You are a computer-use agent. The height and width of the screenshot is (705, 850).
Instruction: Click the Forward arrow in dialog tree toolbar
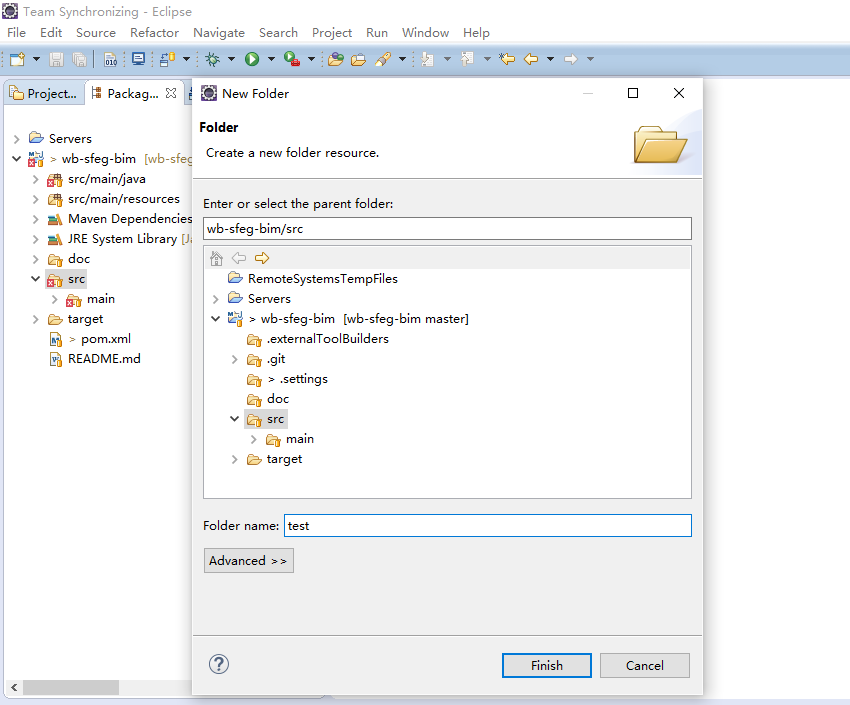click(262, 258)
